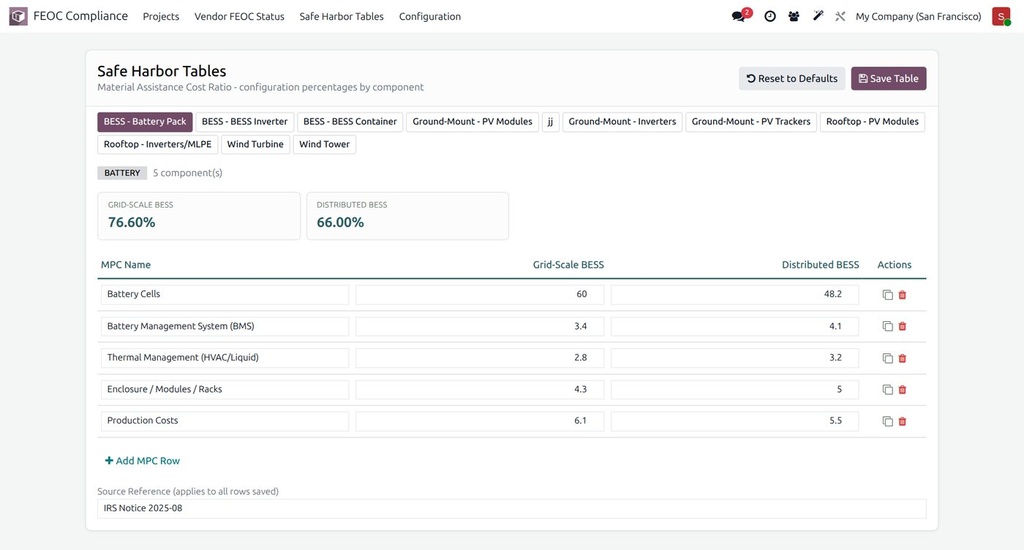Edit the Enclosure / Modules / Racks name field
1024x550 pixels.
225,389
